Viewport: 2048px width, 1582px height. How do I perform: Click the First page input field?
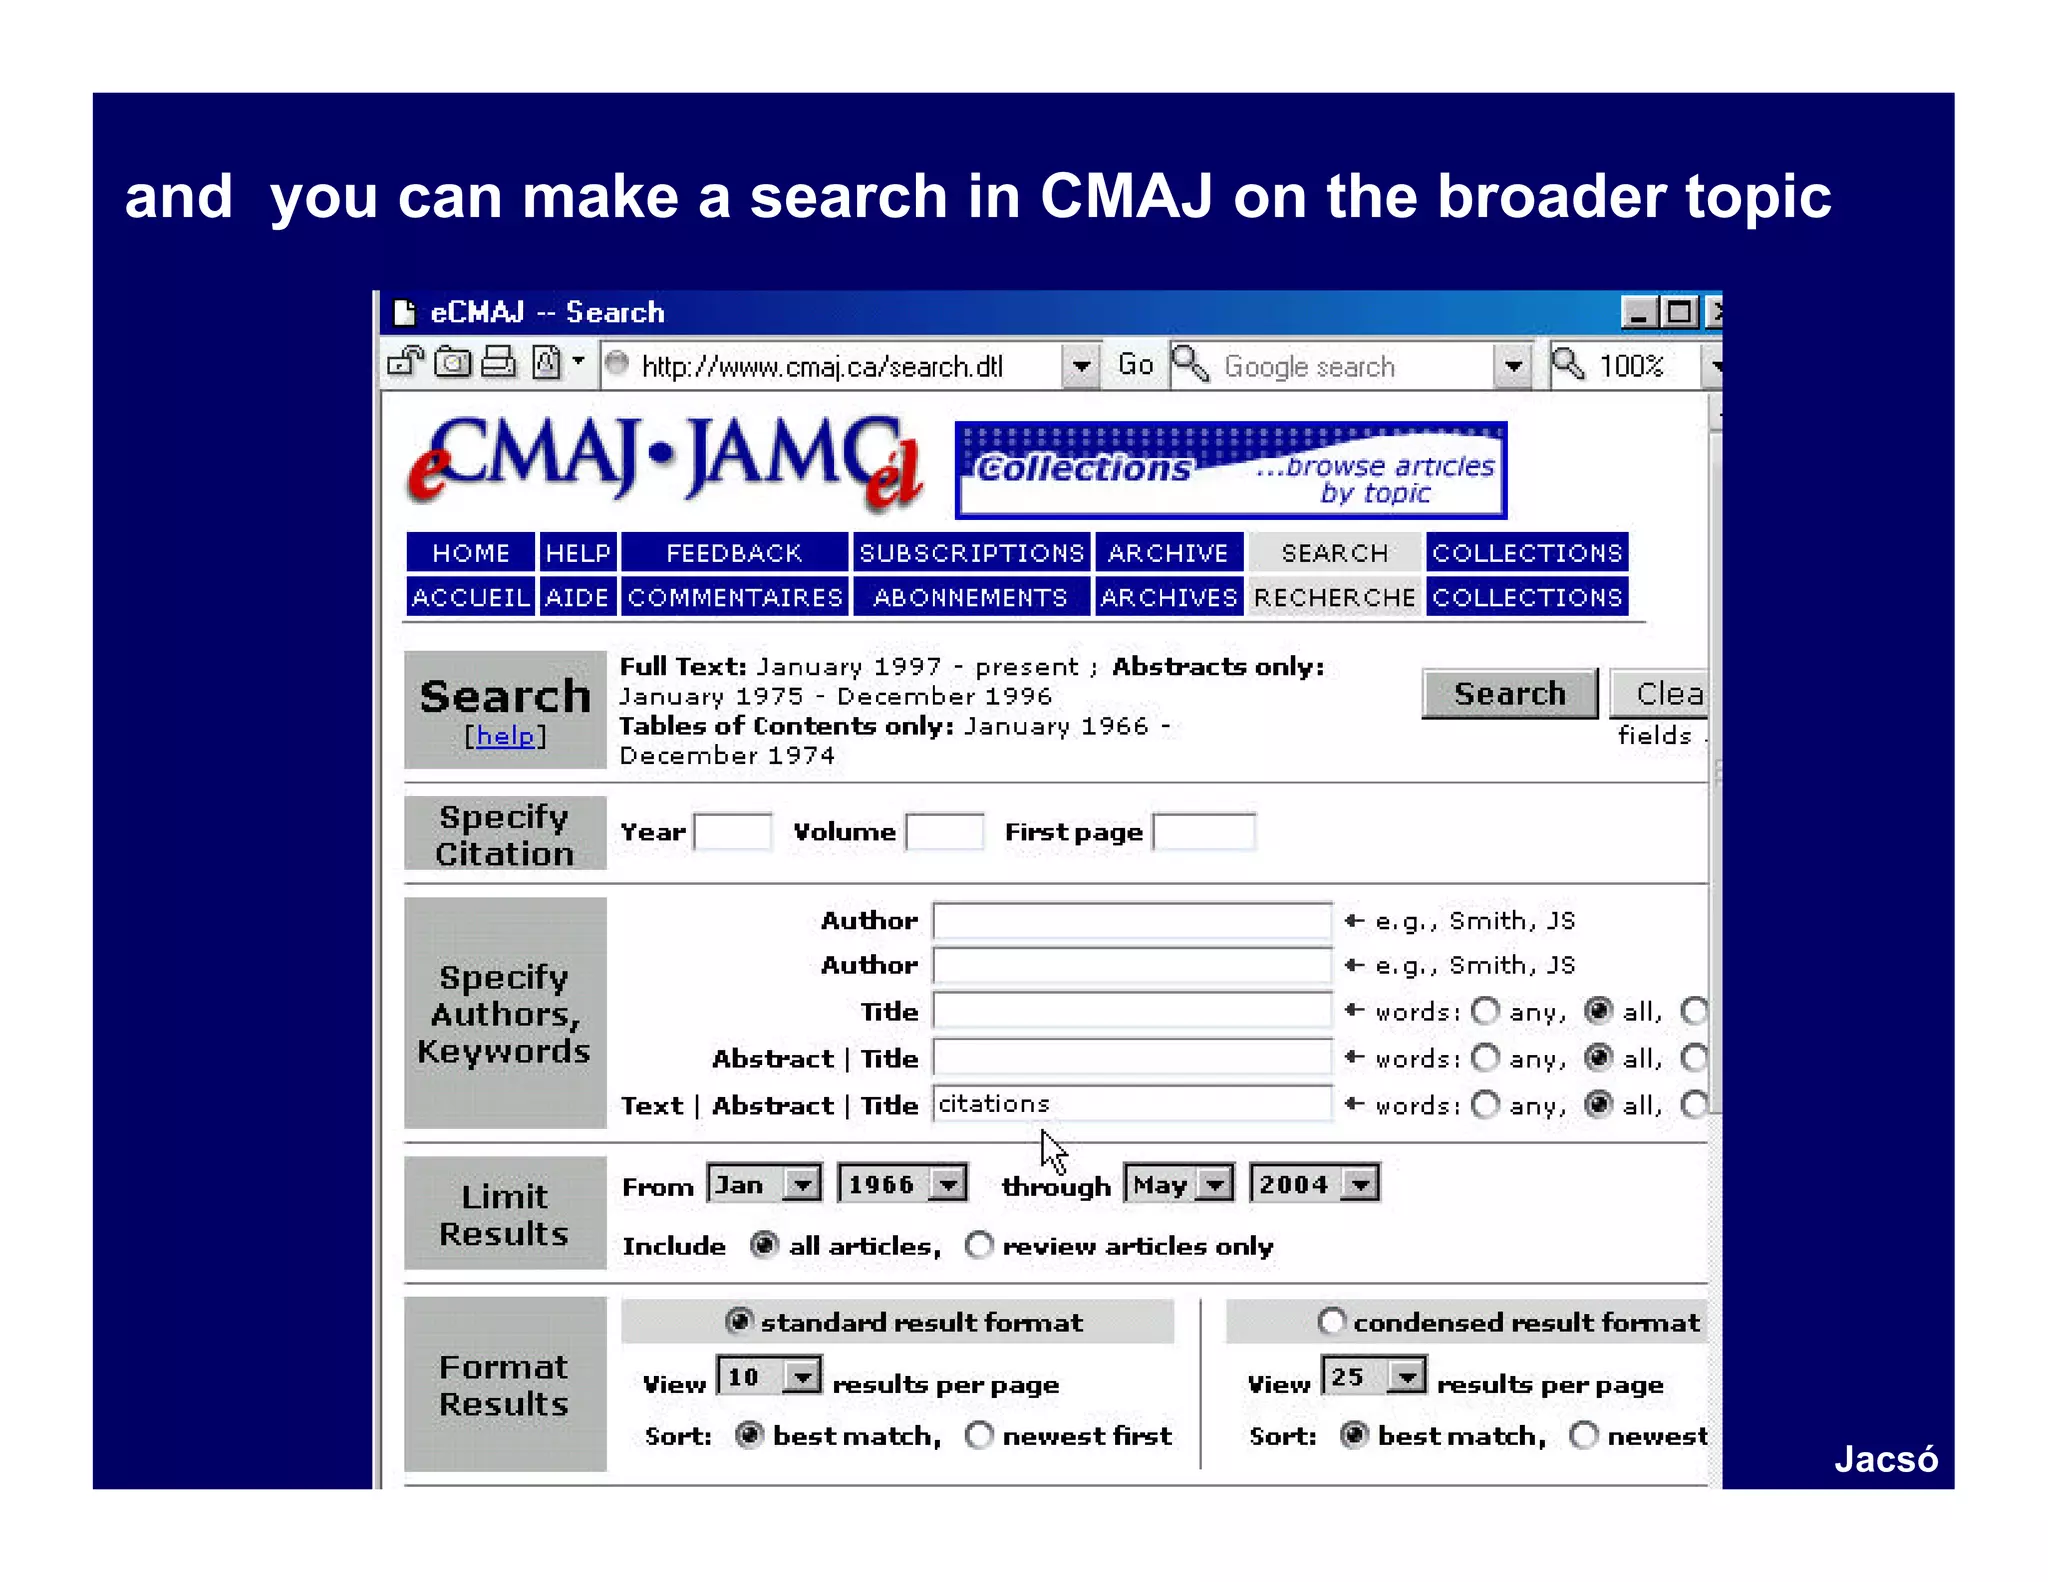1204,832
